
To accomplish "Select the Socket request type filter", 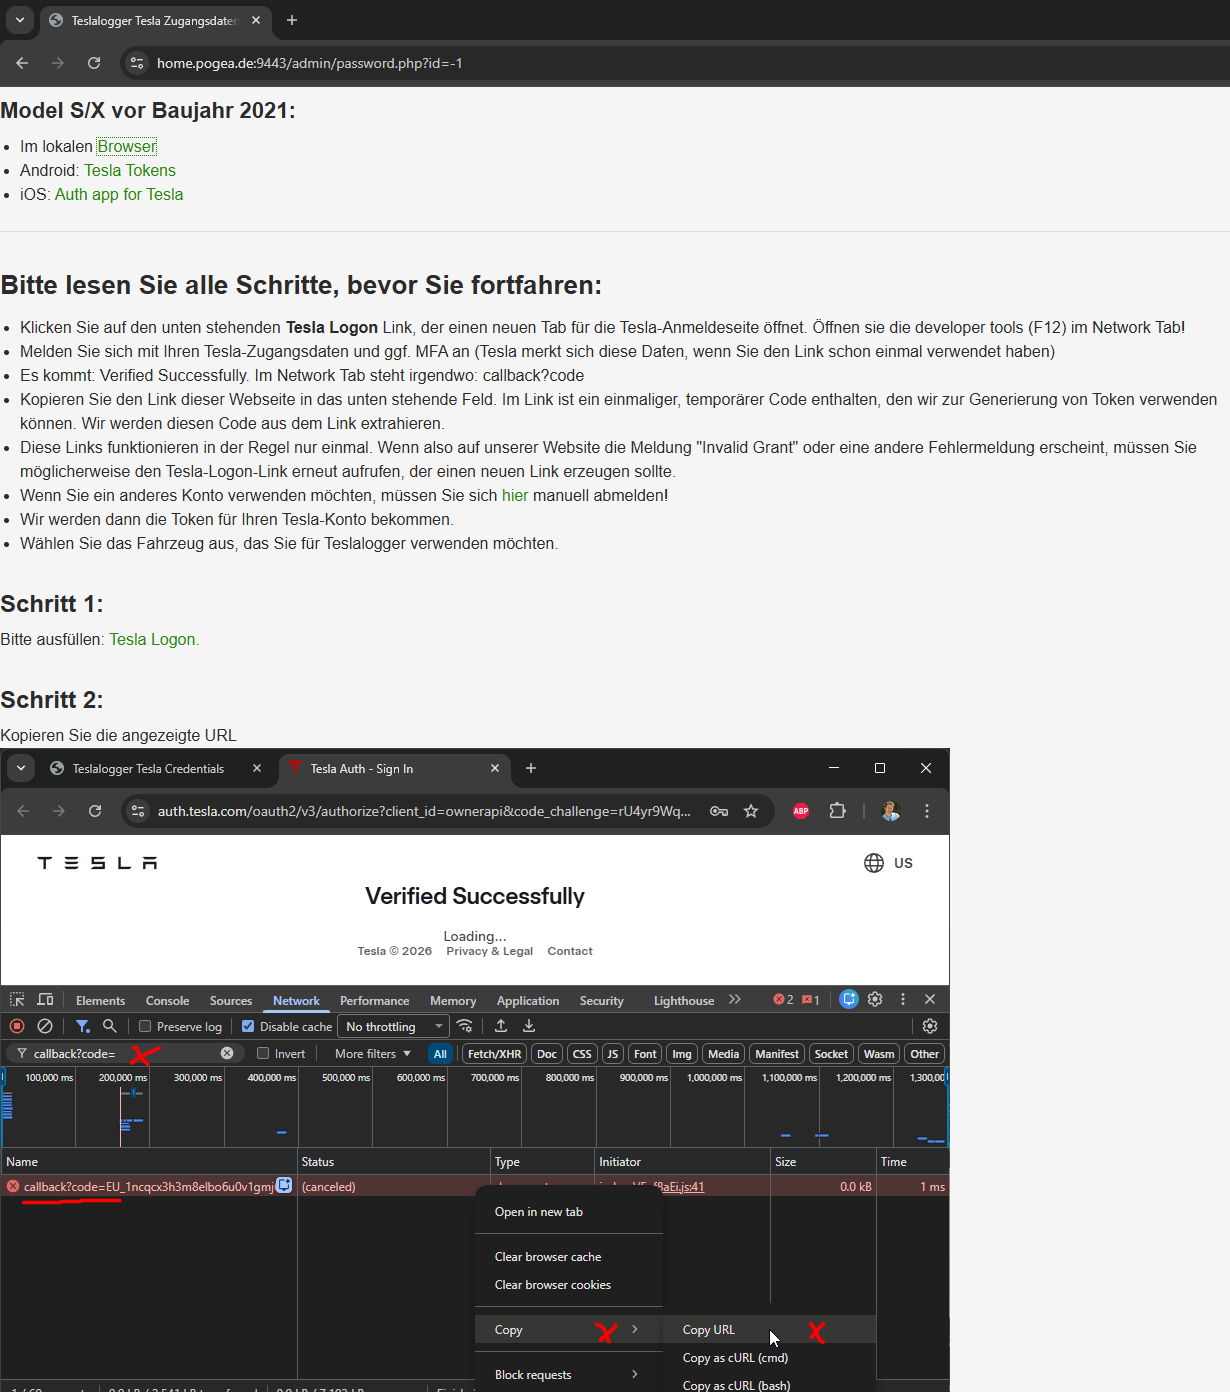I will click(x=831, y=1053).
